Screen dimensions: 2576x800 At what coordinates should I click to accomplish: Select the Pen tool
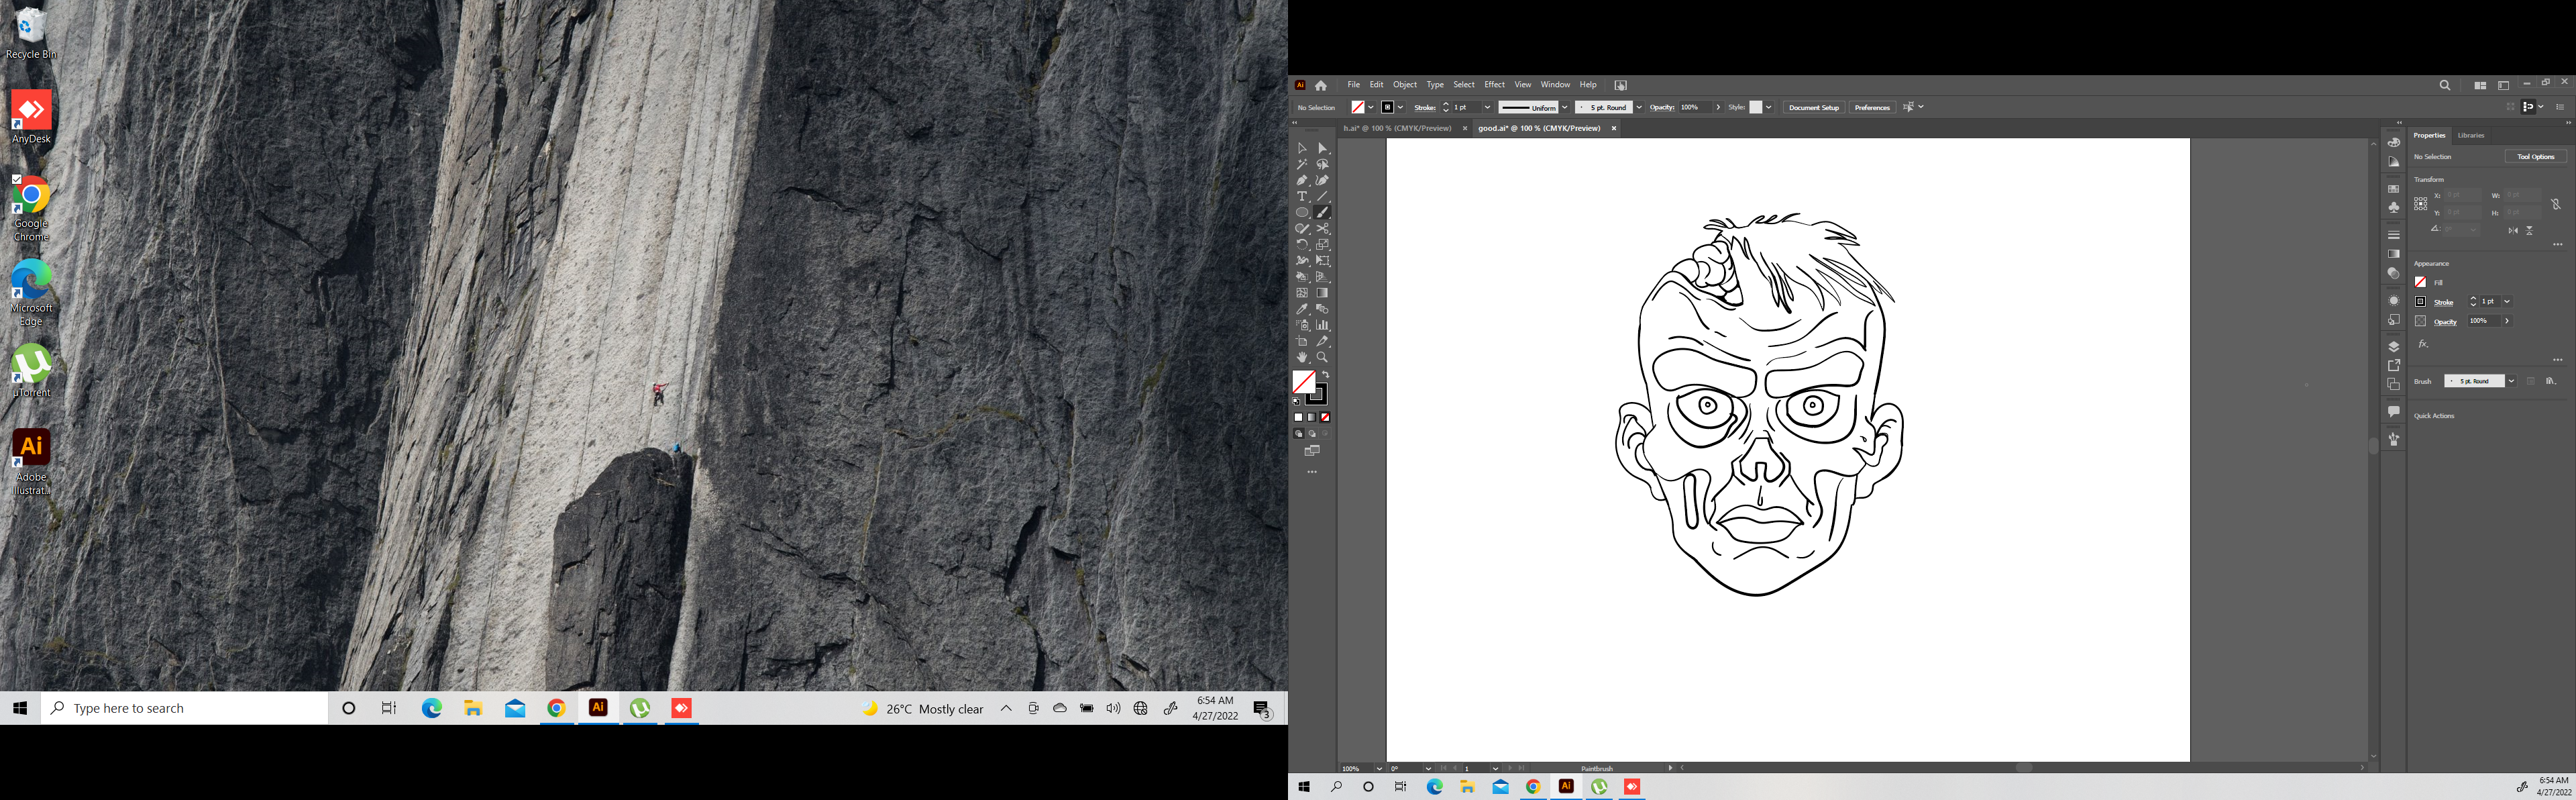coord(1302,180)
